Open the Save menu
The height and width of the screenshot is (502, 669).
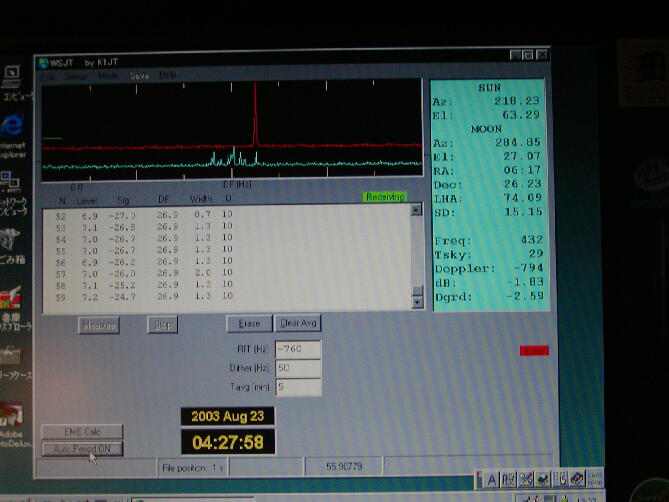point(139,75)
